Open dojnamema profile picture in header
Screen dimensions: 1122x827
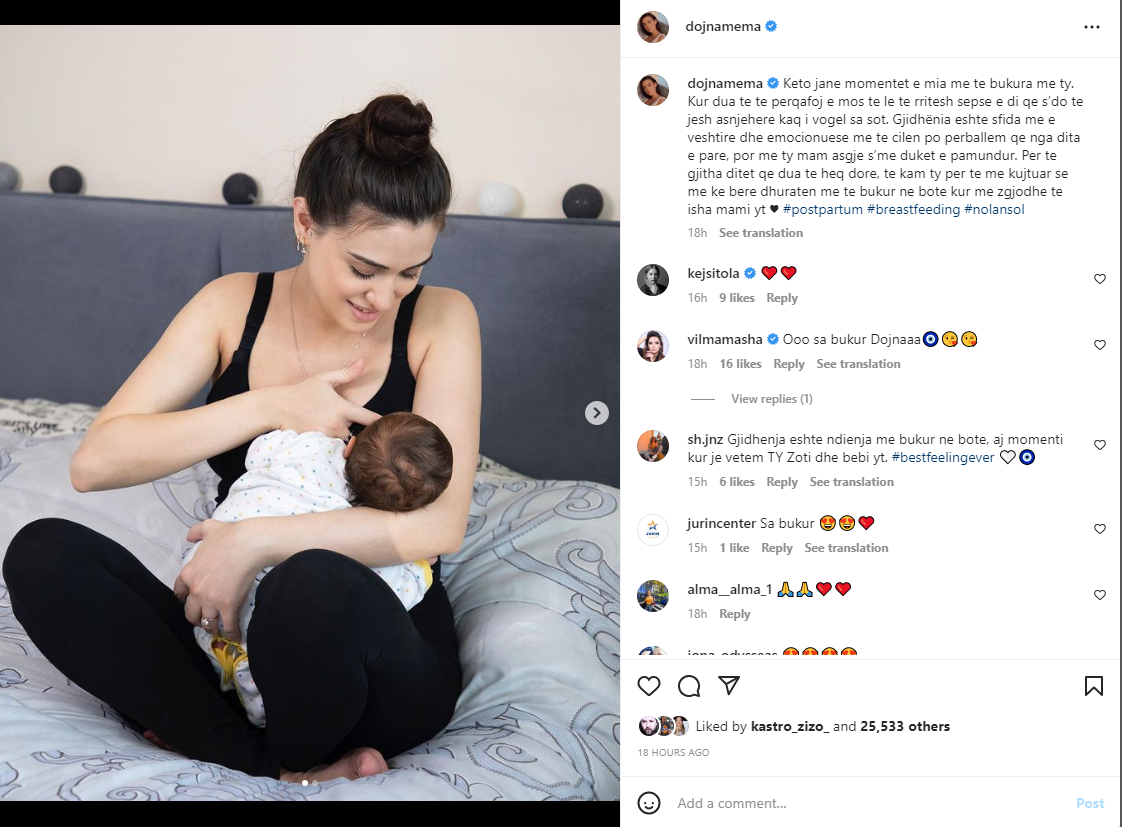click(x=653, y=27)
